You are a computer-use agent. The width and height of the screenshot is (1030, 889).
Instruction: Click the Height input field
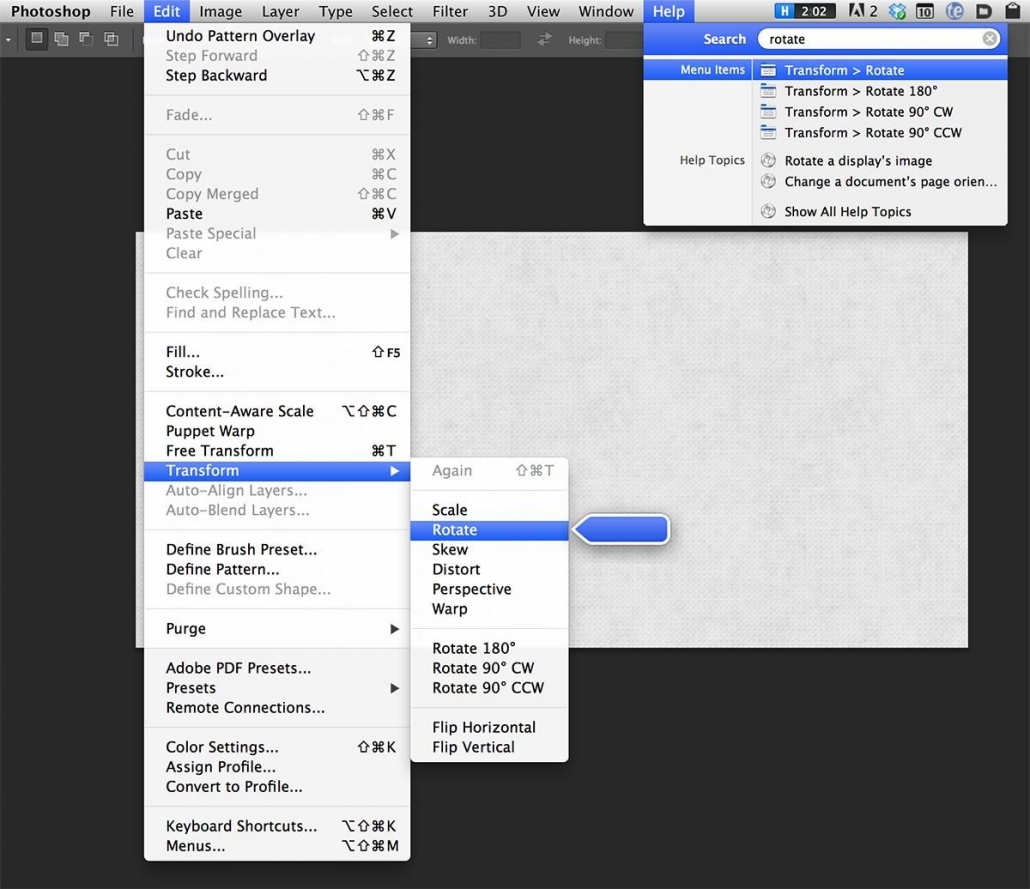click(x=623, y=40)
